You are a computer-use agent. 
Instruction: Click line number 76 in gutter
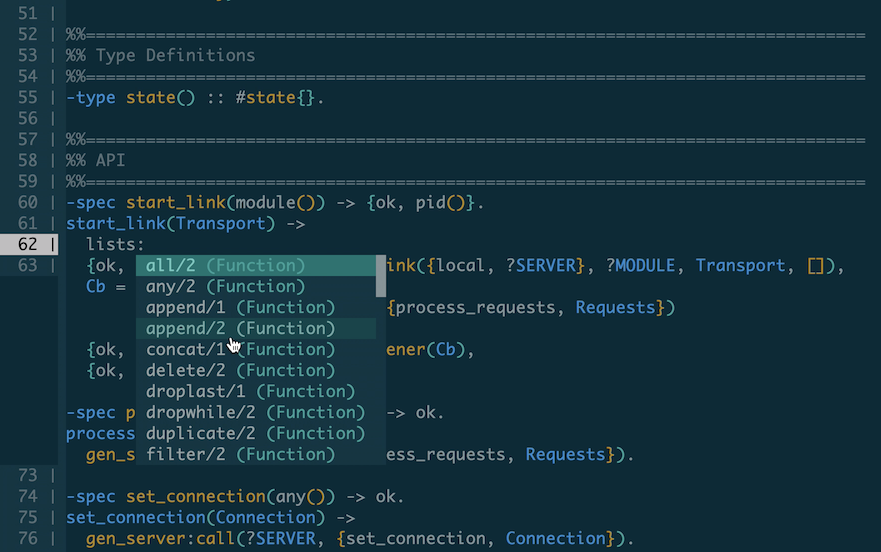pyautogui.click(x=27, y=539)
